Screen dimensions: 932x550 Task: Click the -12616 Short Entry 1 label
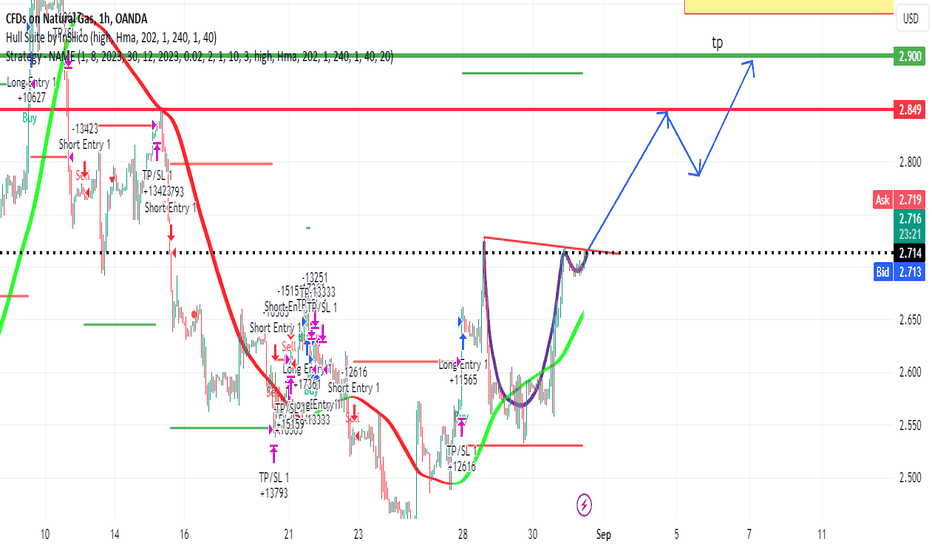[354, 380]
